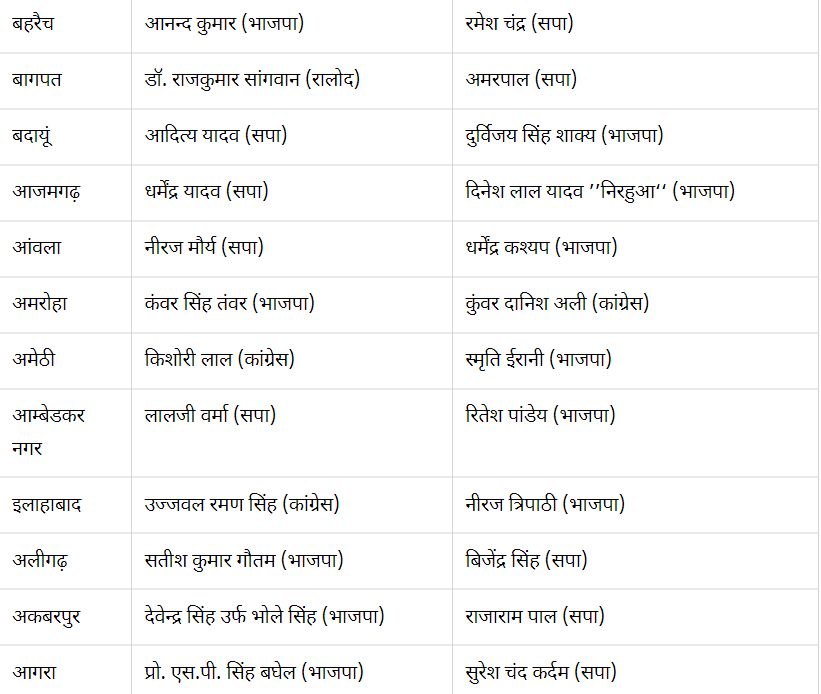Viewport: 821px width, 694px height.
Task: Click दिनेश लाल यादव निरहुआ entry
Action: [x=600, y=192]
